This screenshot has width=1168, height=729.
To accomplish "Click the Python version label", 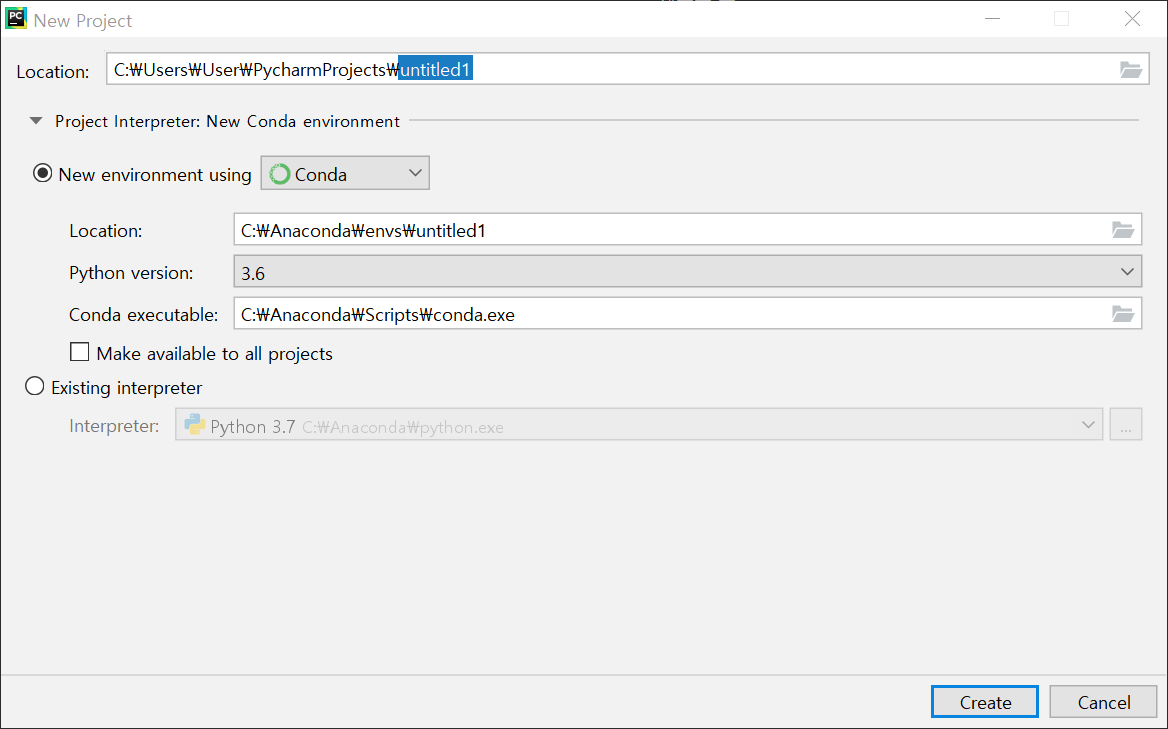I will click(x=131, y=273).
